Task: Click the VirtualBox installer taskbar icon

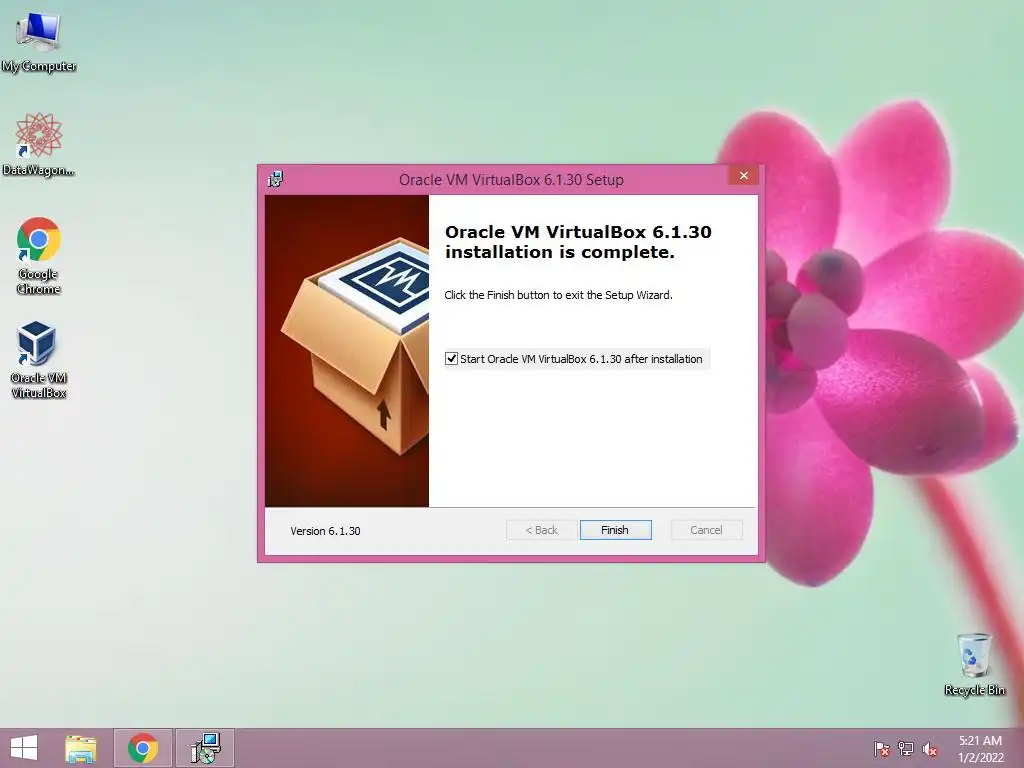Action: pos(205,748)
